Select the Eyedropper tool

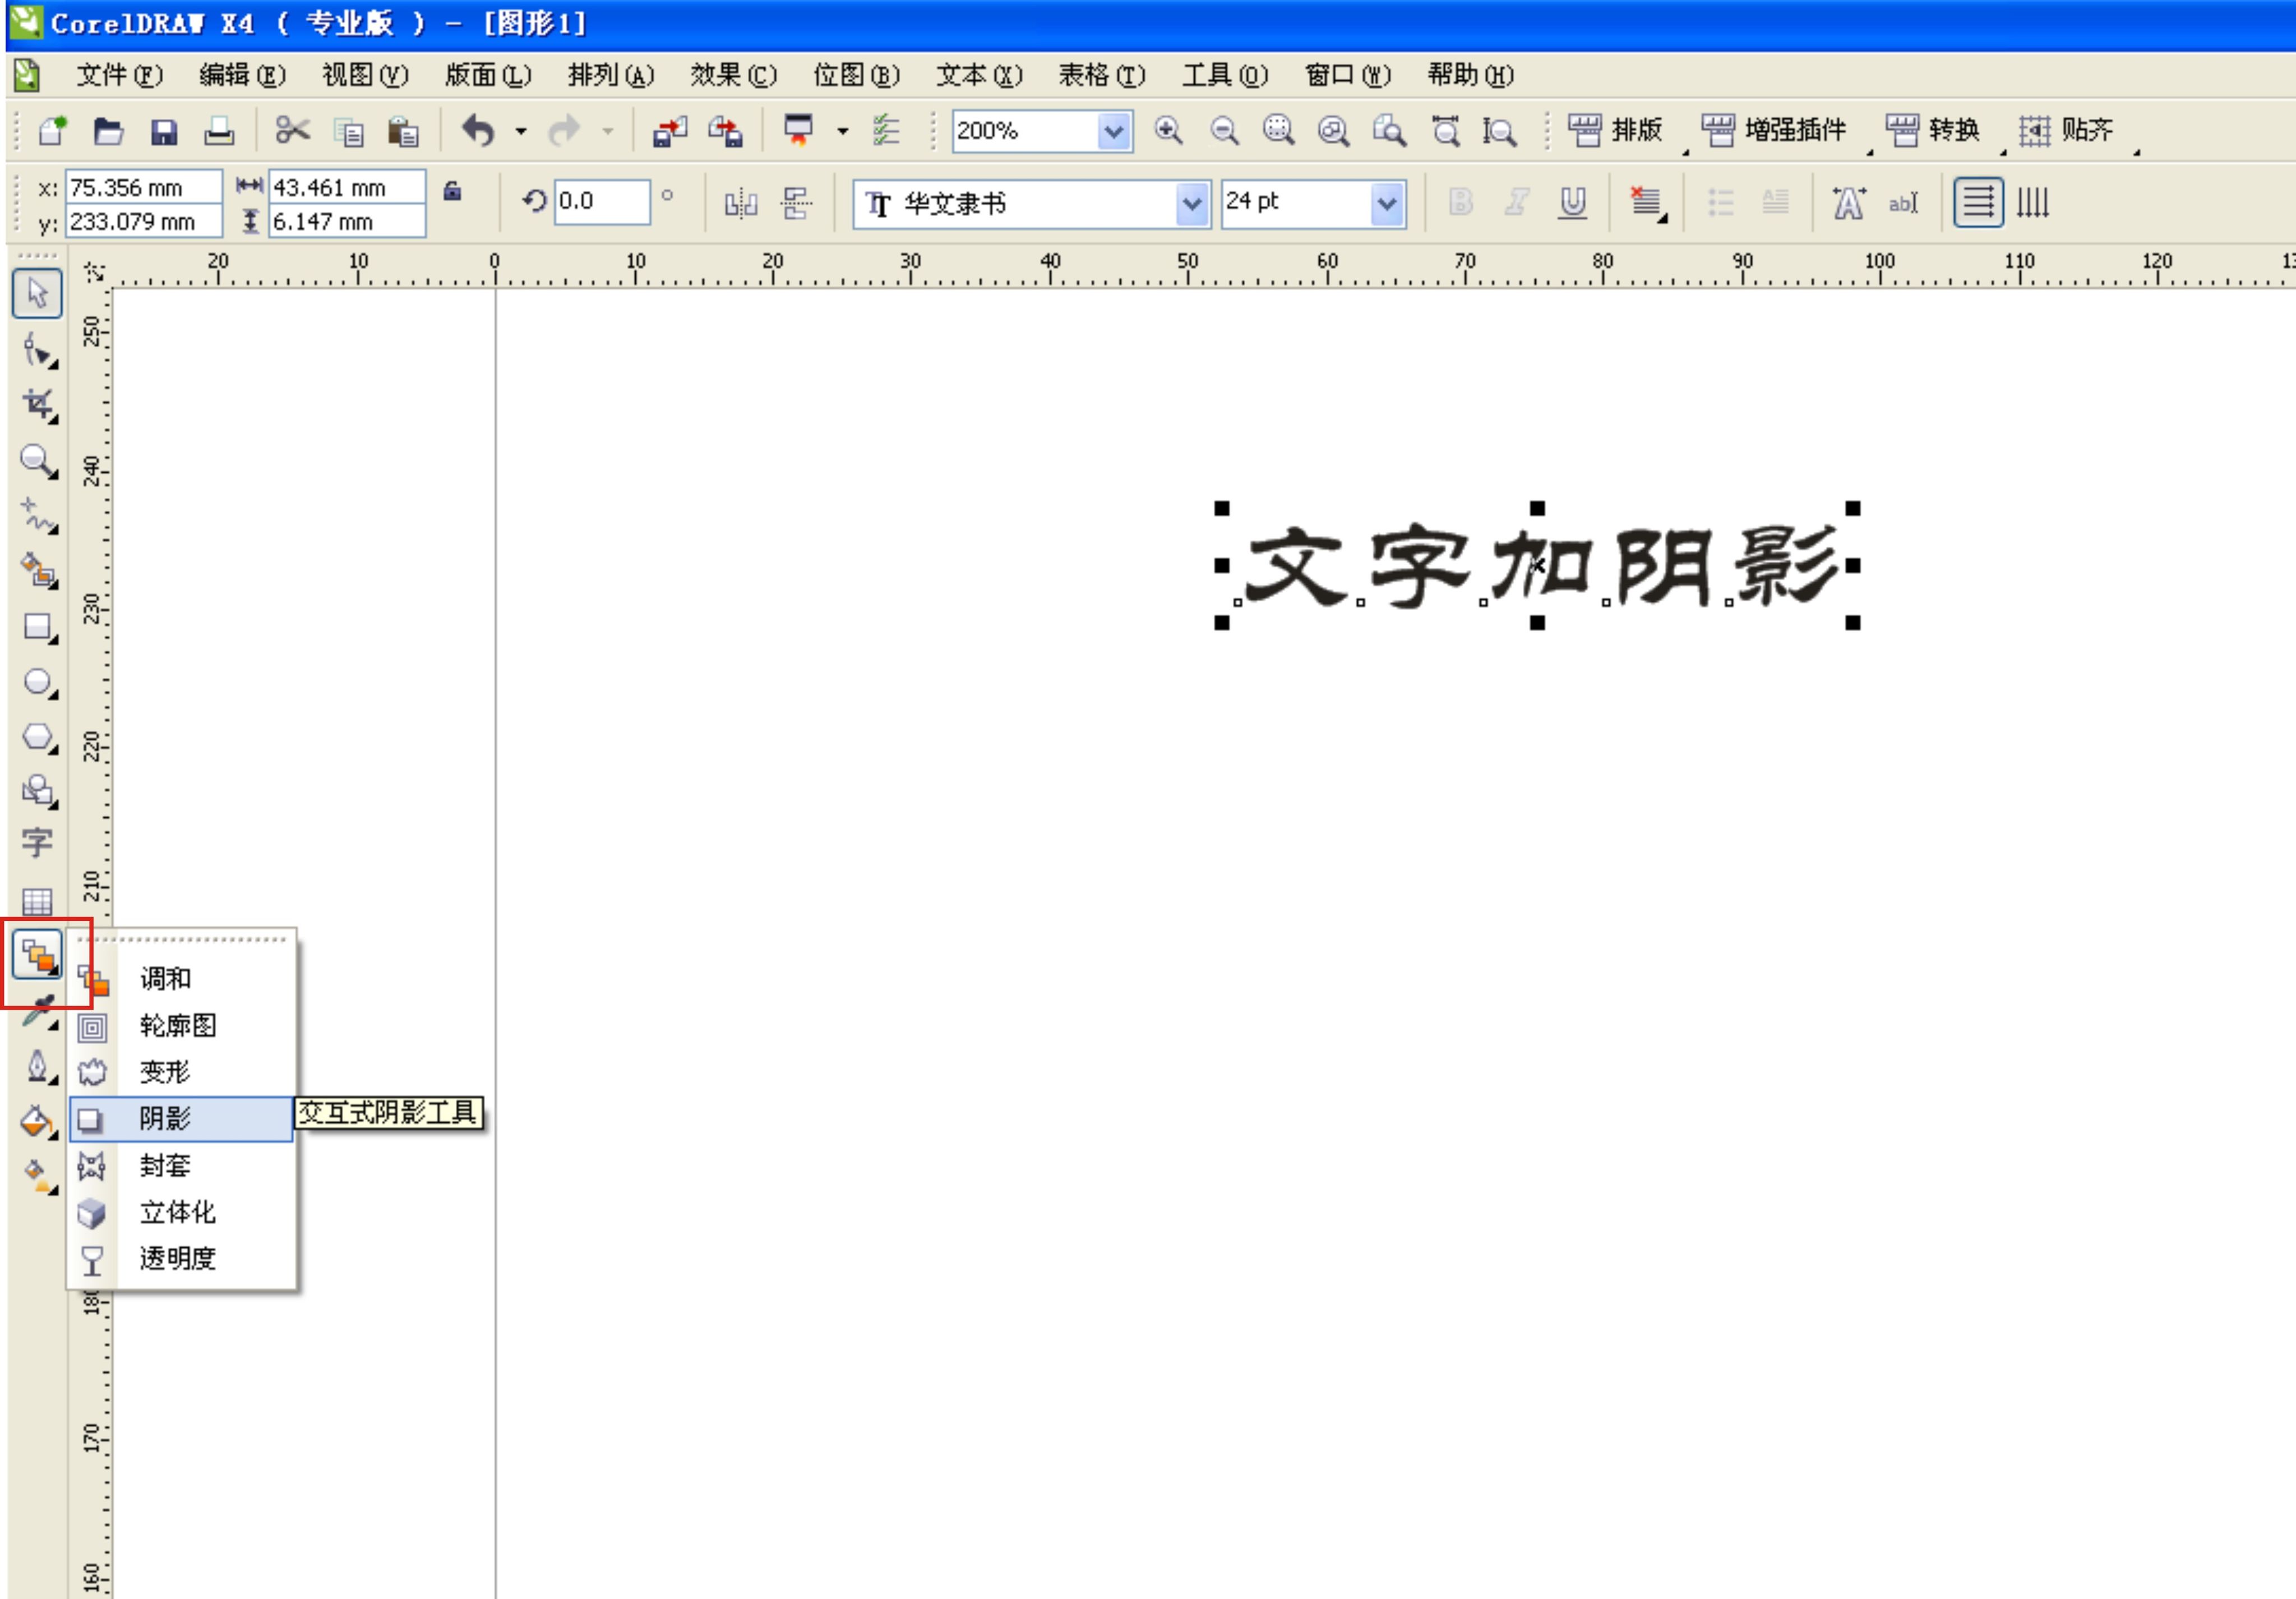(x=39, y=1011)
